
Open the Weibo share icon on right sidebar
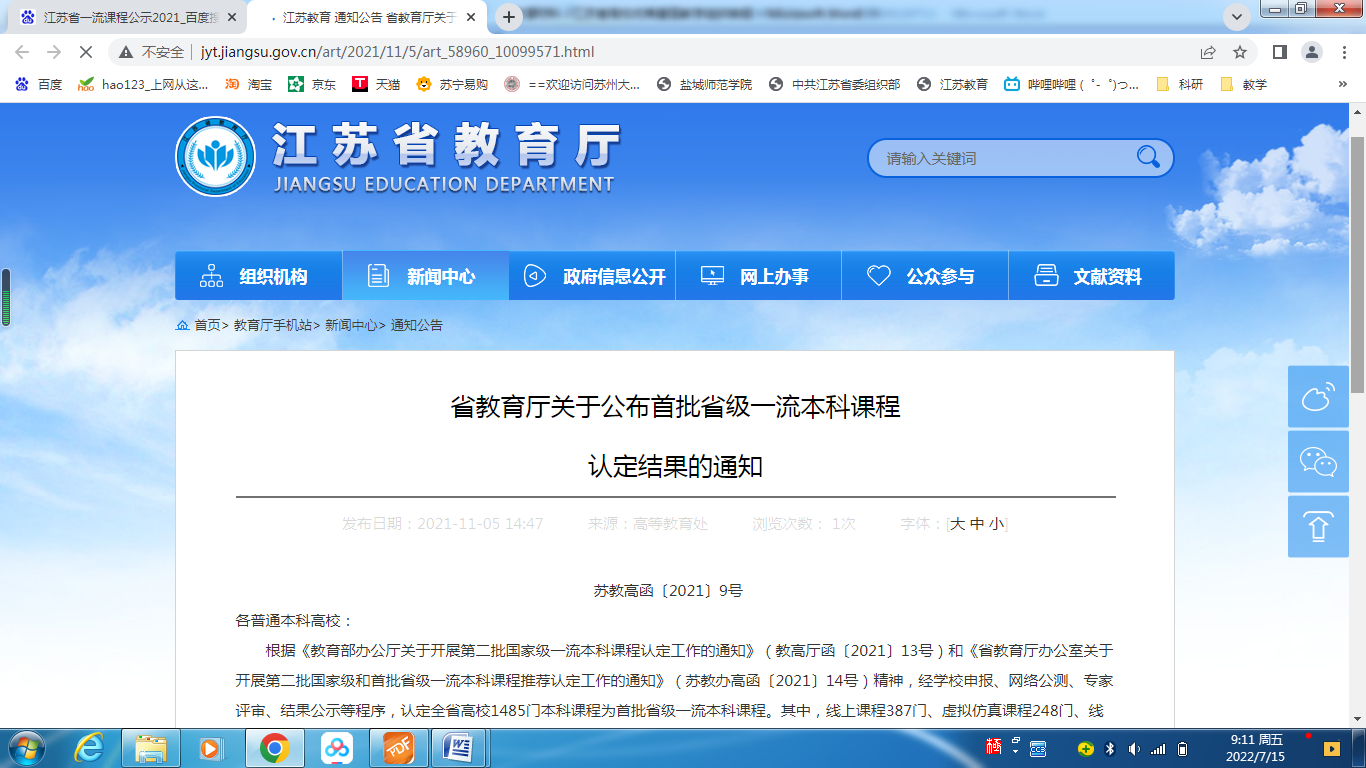(1318, 397)
